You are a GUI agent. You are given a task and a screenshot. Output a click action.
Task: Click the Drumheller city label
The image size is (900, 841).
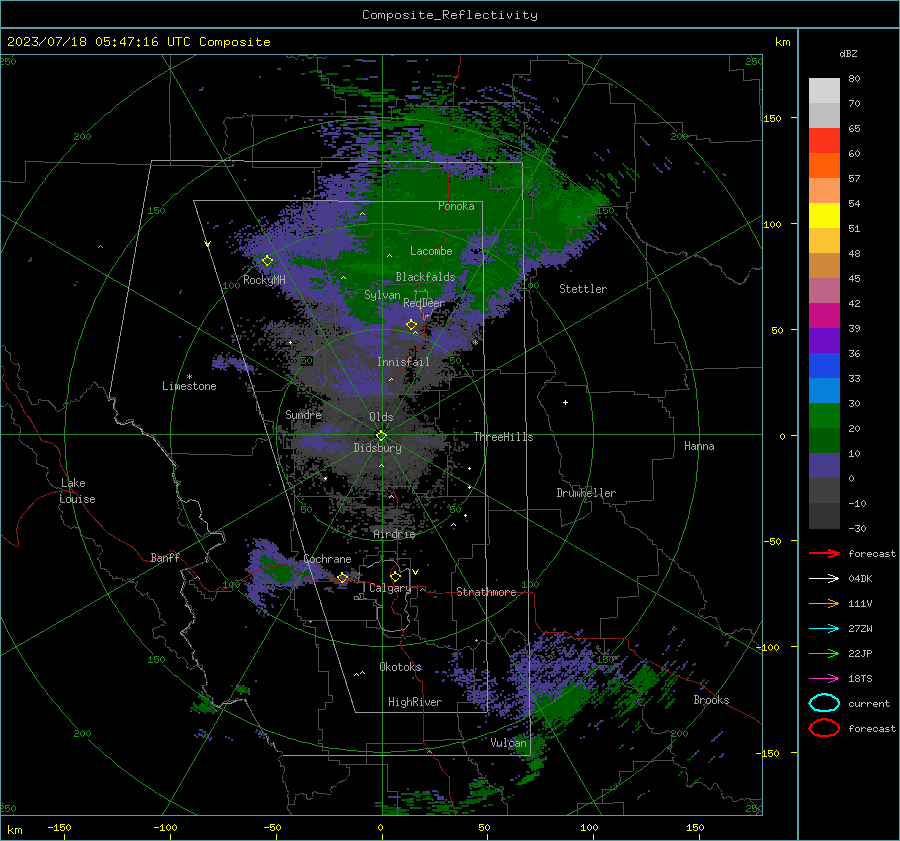(x=586, y=493)
